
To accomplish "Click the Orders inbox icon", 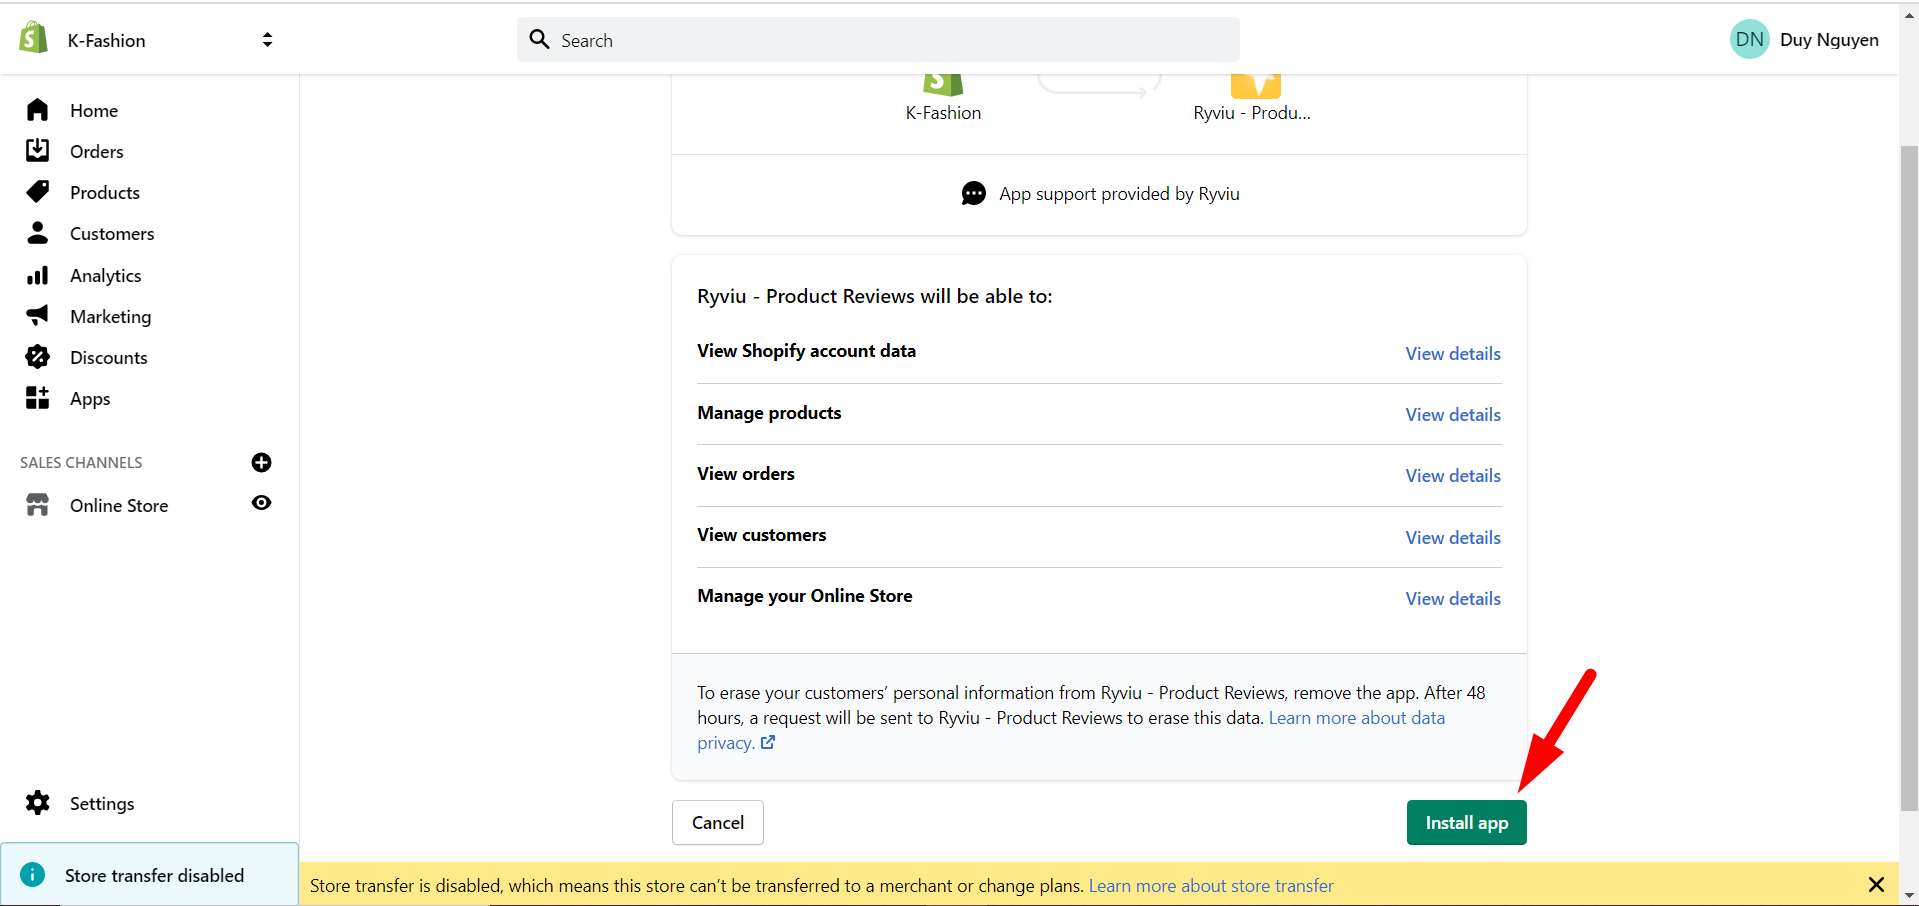I will point(38,151).
